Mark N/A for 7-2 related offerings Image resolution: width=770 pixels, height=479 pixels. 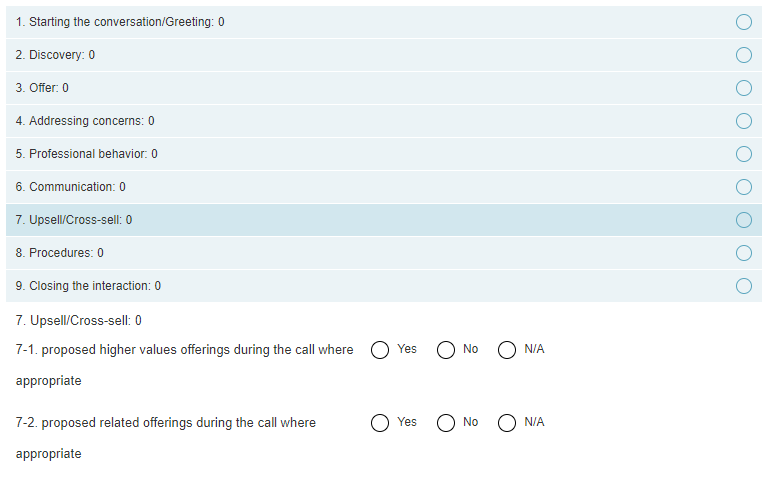(507, 423)
